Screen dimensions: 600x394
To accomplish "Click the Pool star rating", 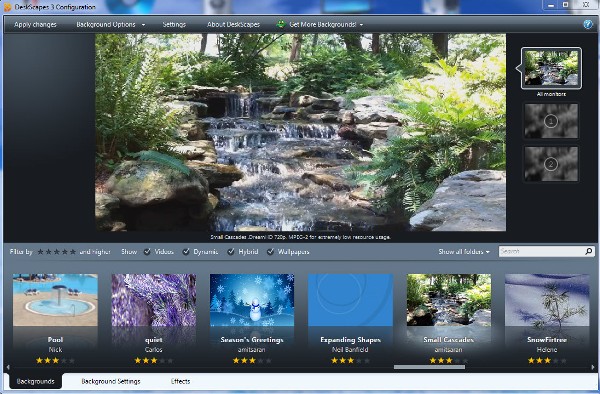I will 55,360.
